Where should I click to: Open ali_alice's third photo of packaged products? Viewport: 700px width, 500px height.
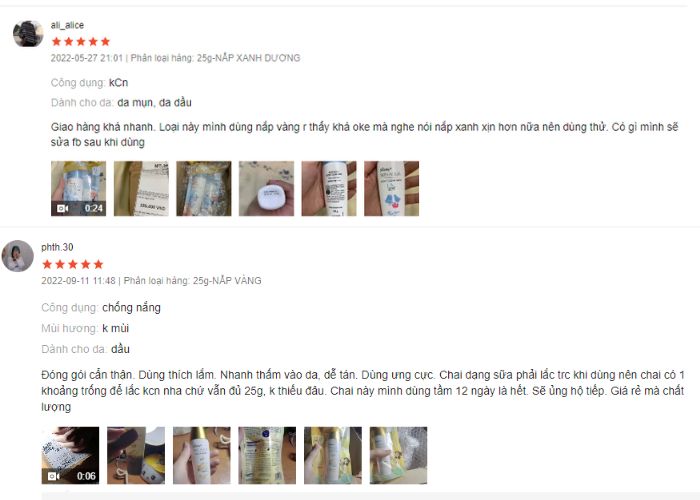click(204, 188)
